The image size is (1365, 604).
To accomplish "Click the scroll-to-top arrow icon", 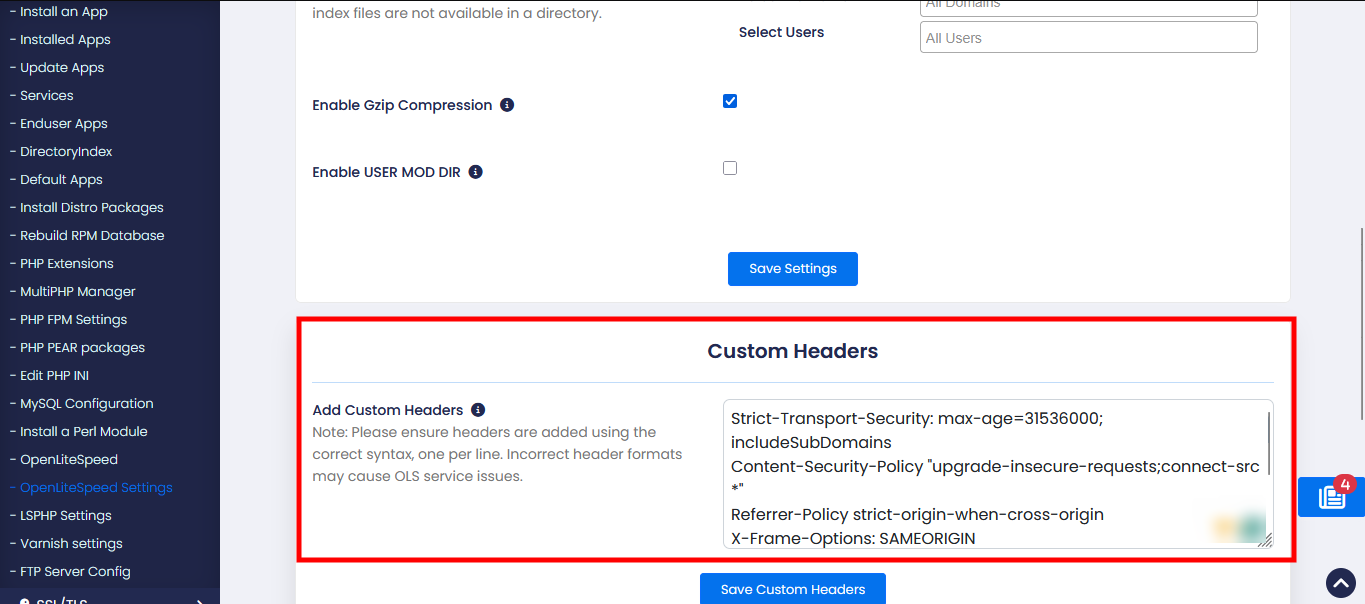I will pyautogui.click(x=1340, y=583).
